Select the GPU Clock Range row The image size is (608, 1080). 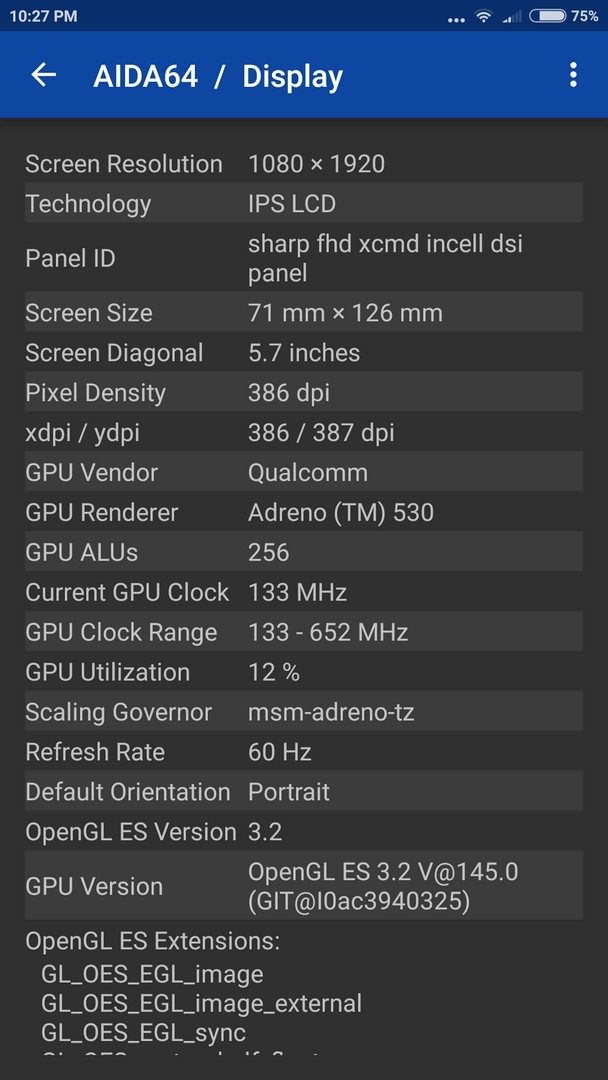(304, 632)
